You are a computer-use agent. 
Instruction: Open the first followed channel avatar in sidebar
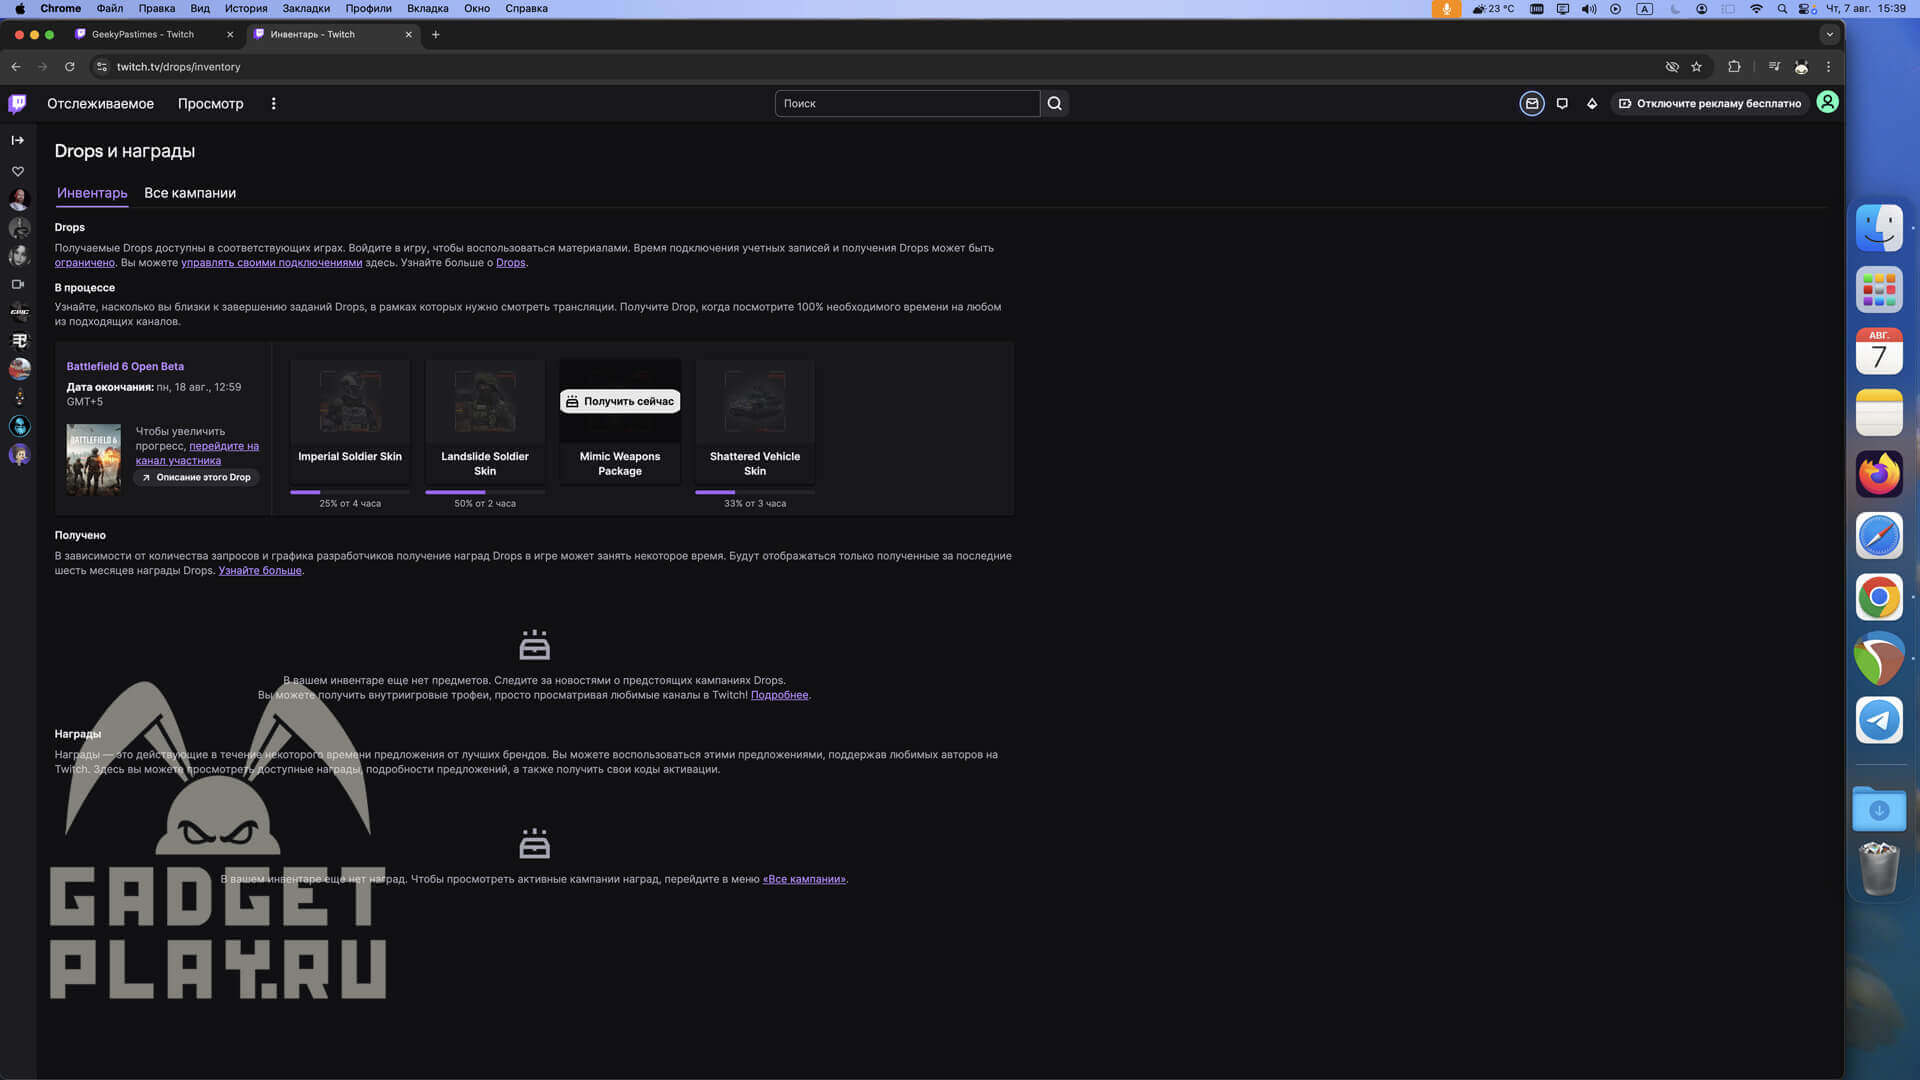pyautogui.click(x=19, y=199)
